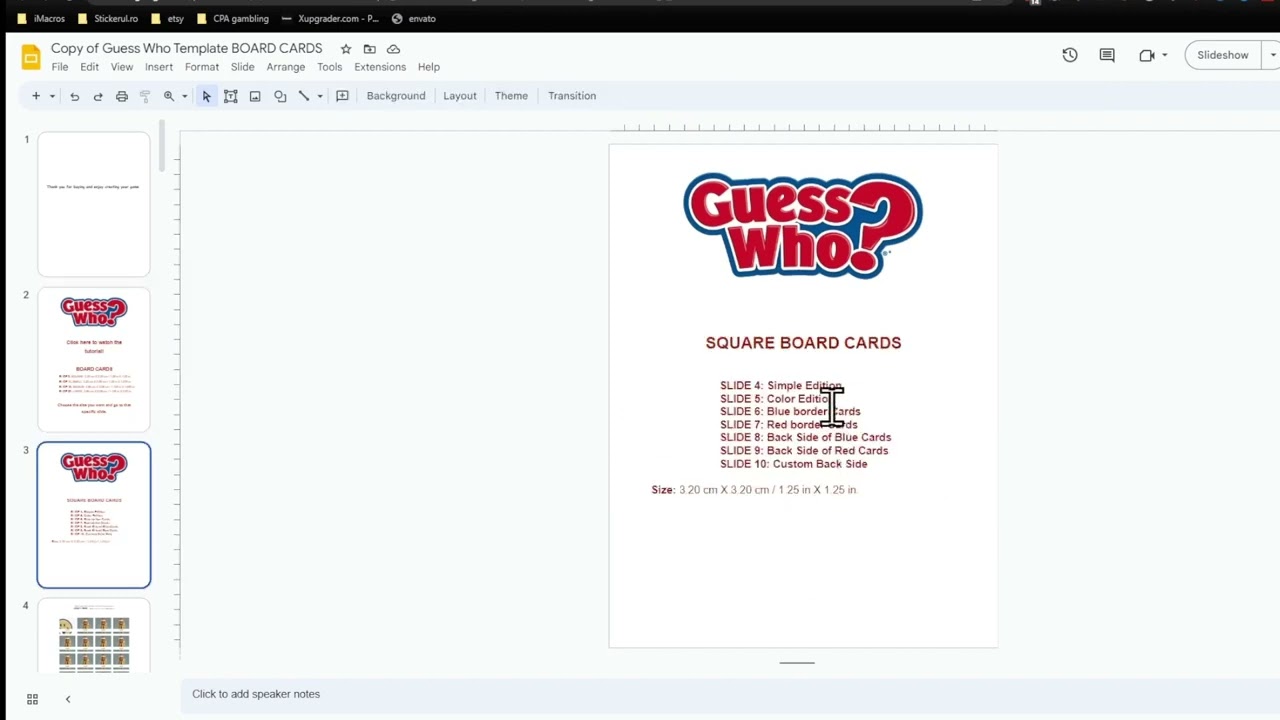This screenshot has width=1280, height=720.
Task: Click the 'SLIDE 8: Back Side of Blue Cards' text
Action: [x=805, y=437]
